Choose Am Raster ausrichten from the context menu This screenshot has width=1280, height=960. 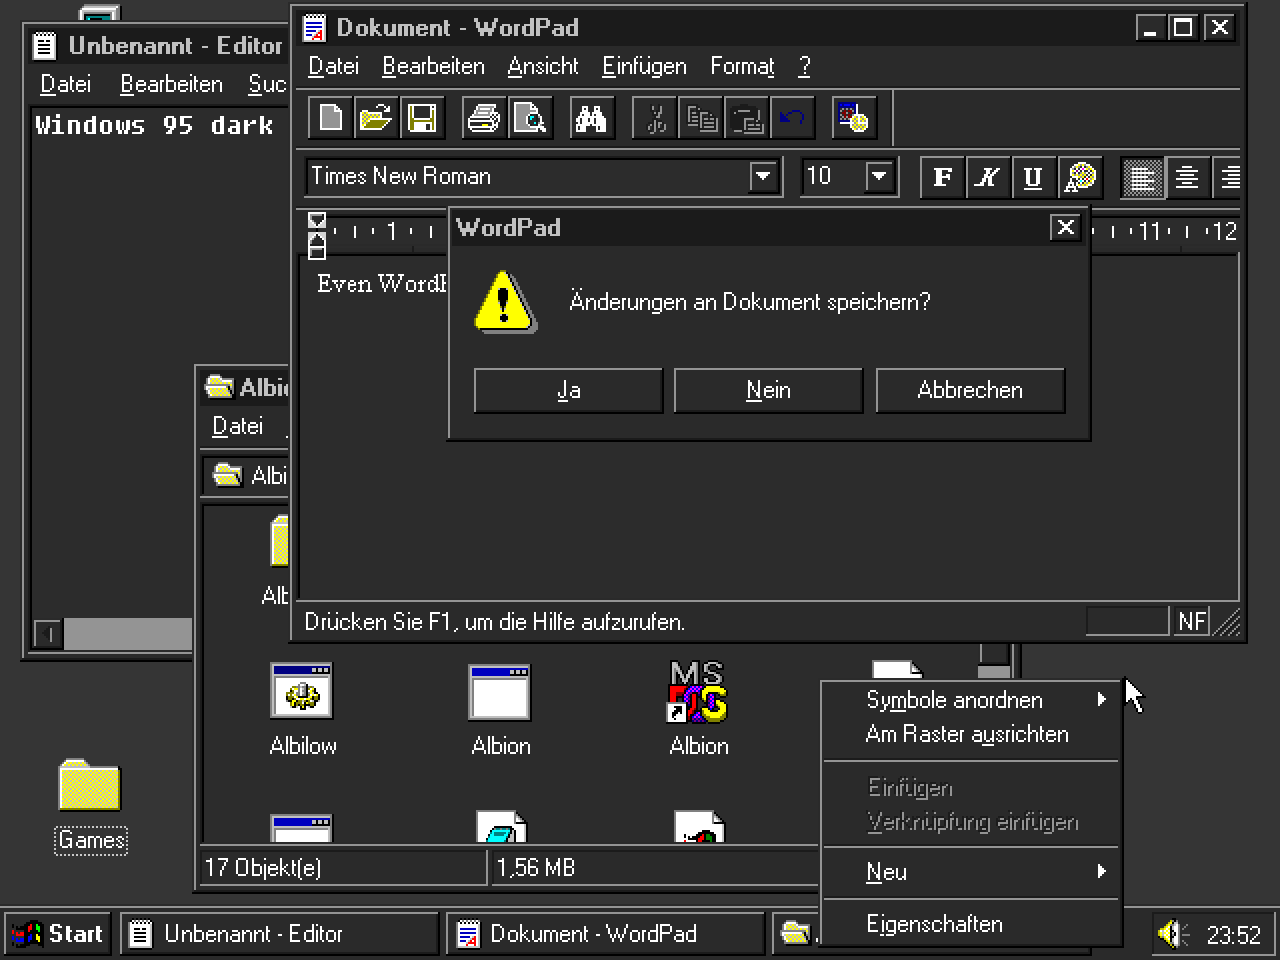[x=970, y=734]
